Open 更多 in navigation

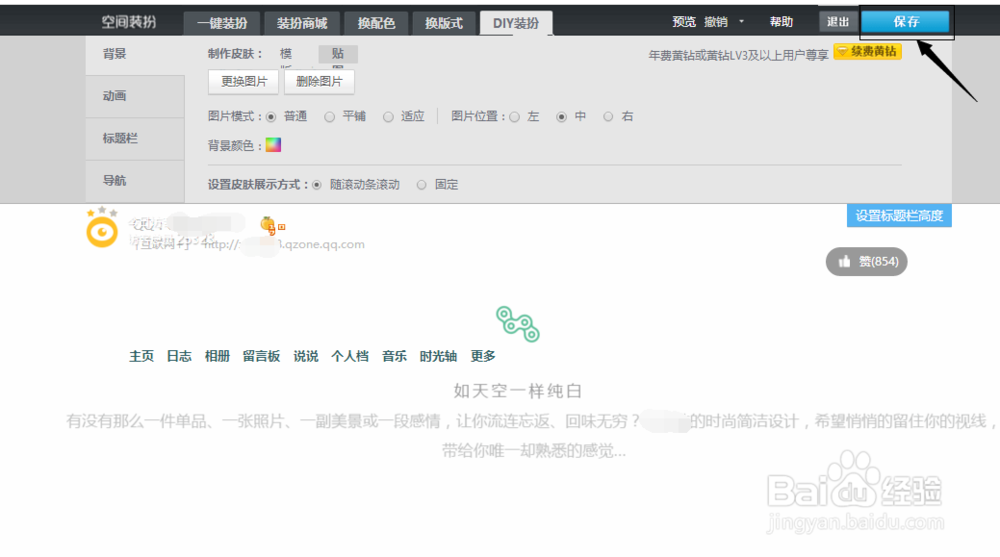[x=483, y=356]
